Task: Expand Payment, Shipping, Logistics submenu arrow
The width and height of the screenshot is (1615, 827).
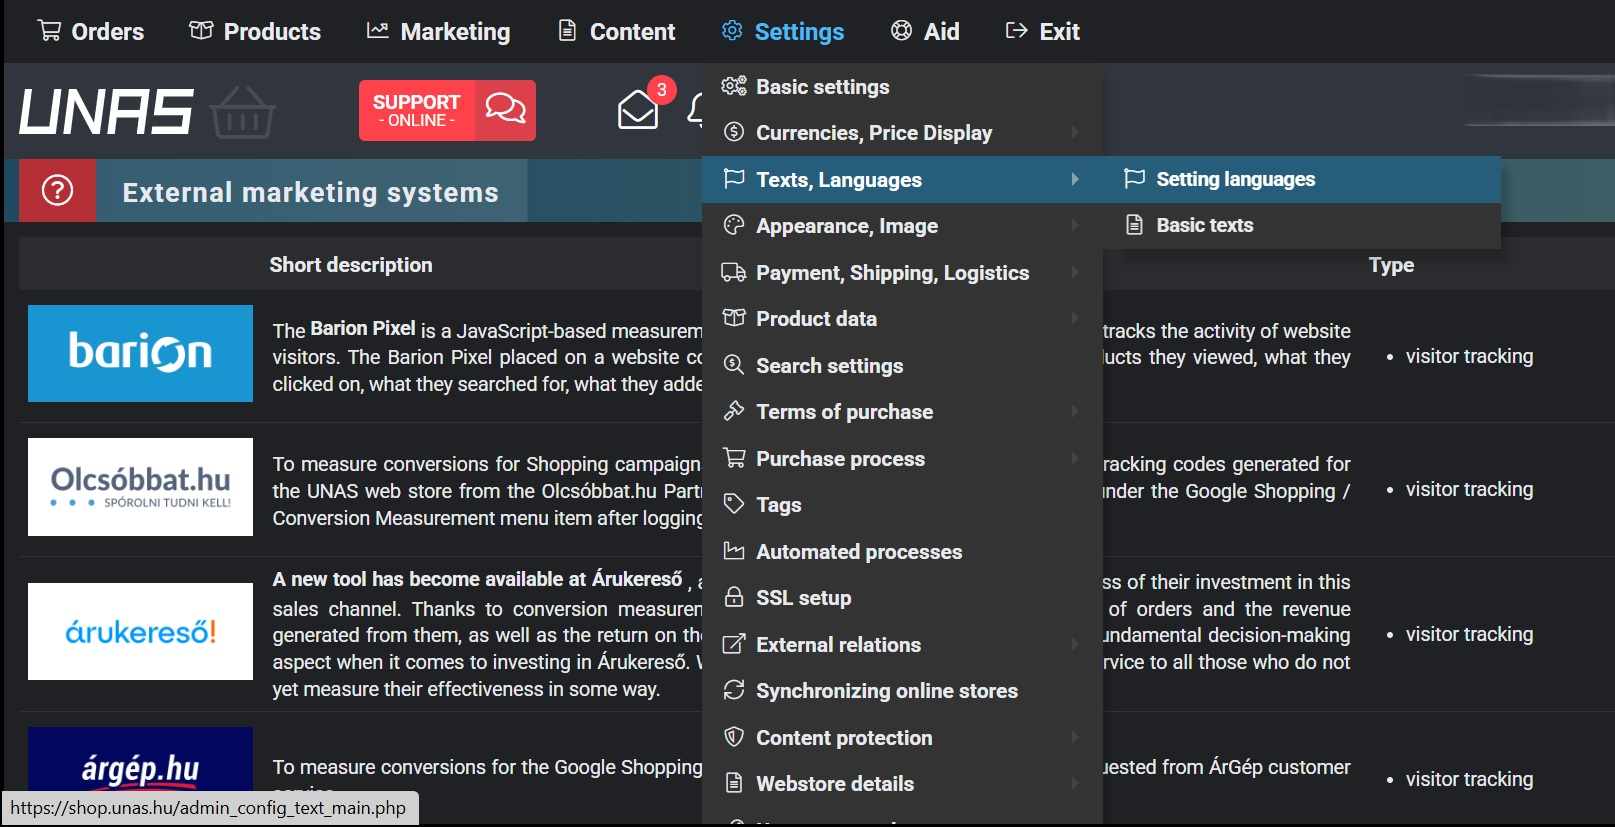Action: pos(1075,272)
